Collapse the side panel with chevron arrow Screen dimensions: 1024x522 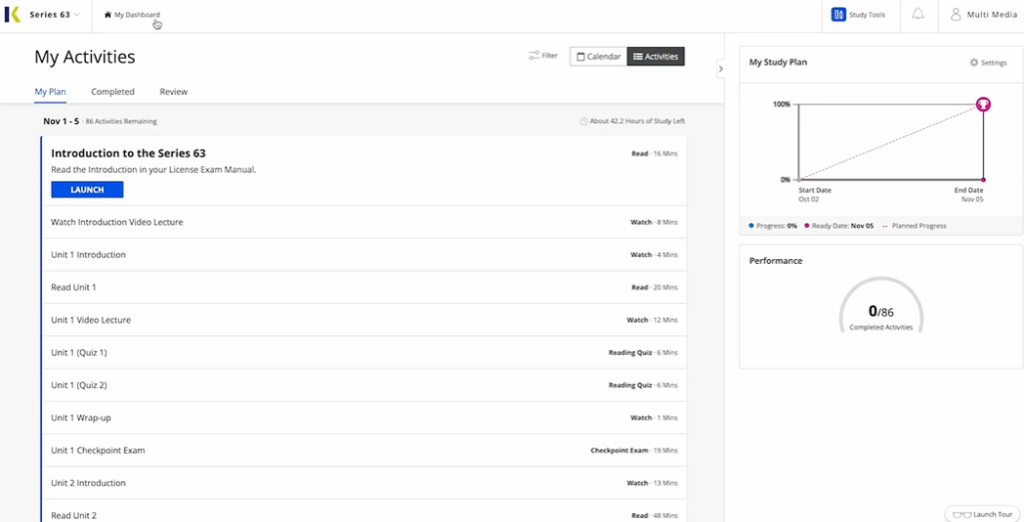(x=720, y=69)
